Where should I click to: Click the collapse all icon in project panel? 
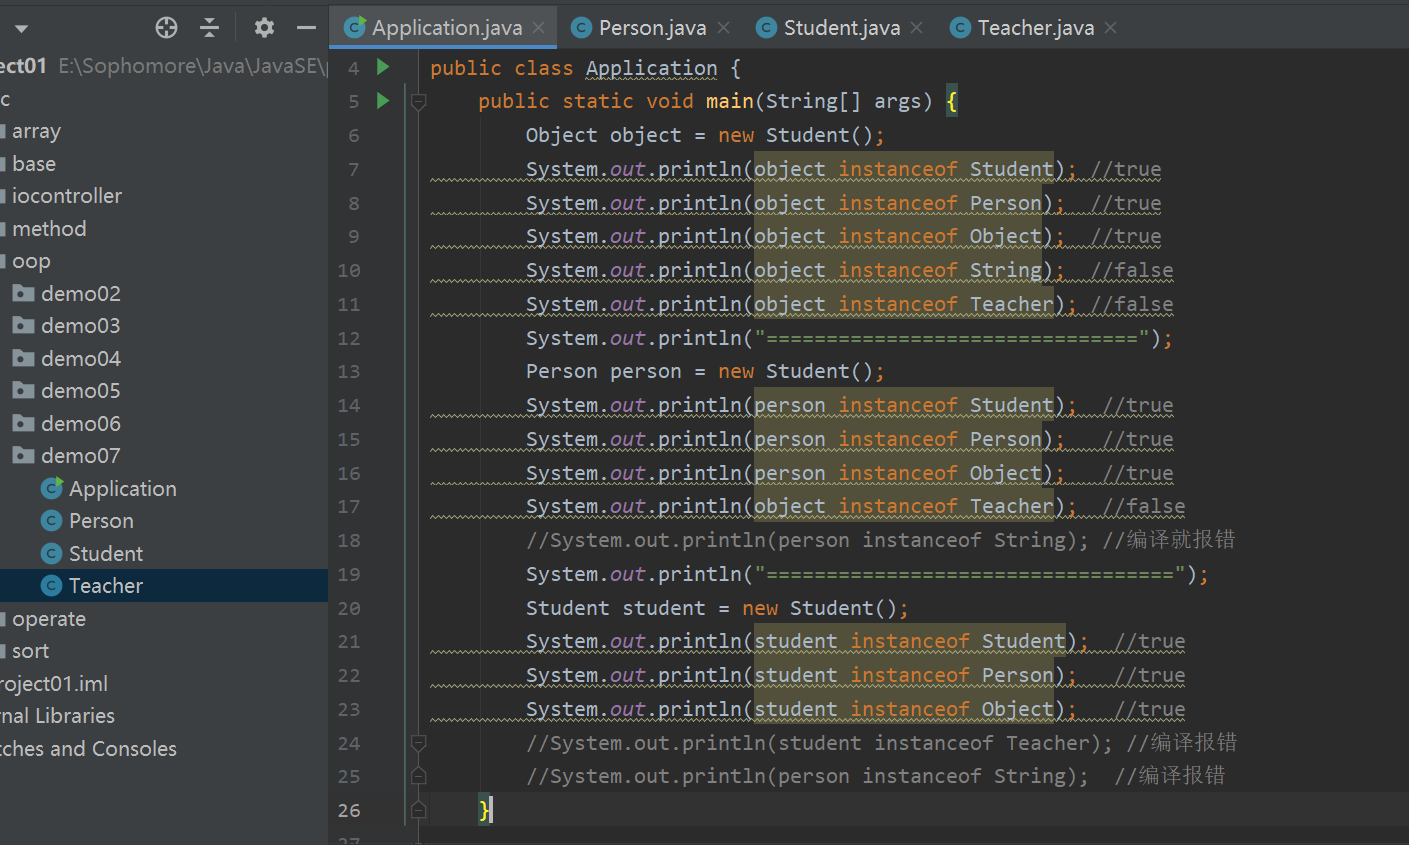coord(209,28)
